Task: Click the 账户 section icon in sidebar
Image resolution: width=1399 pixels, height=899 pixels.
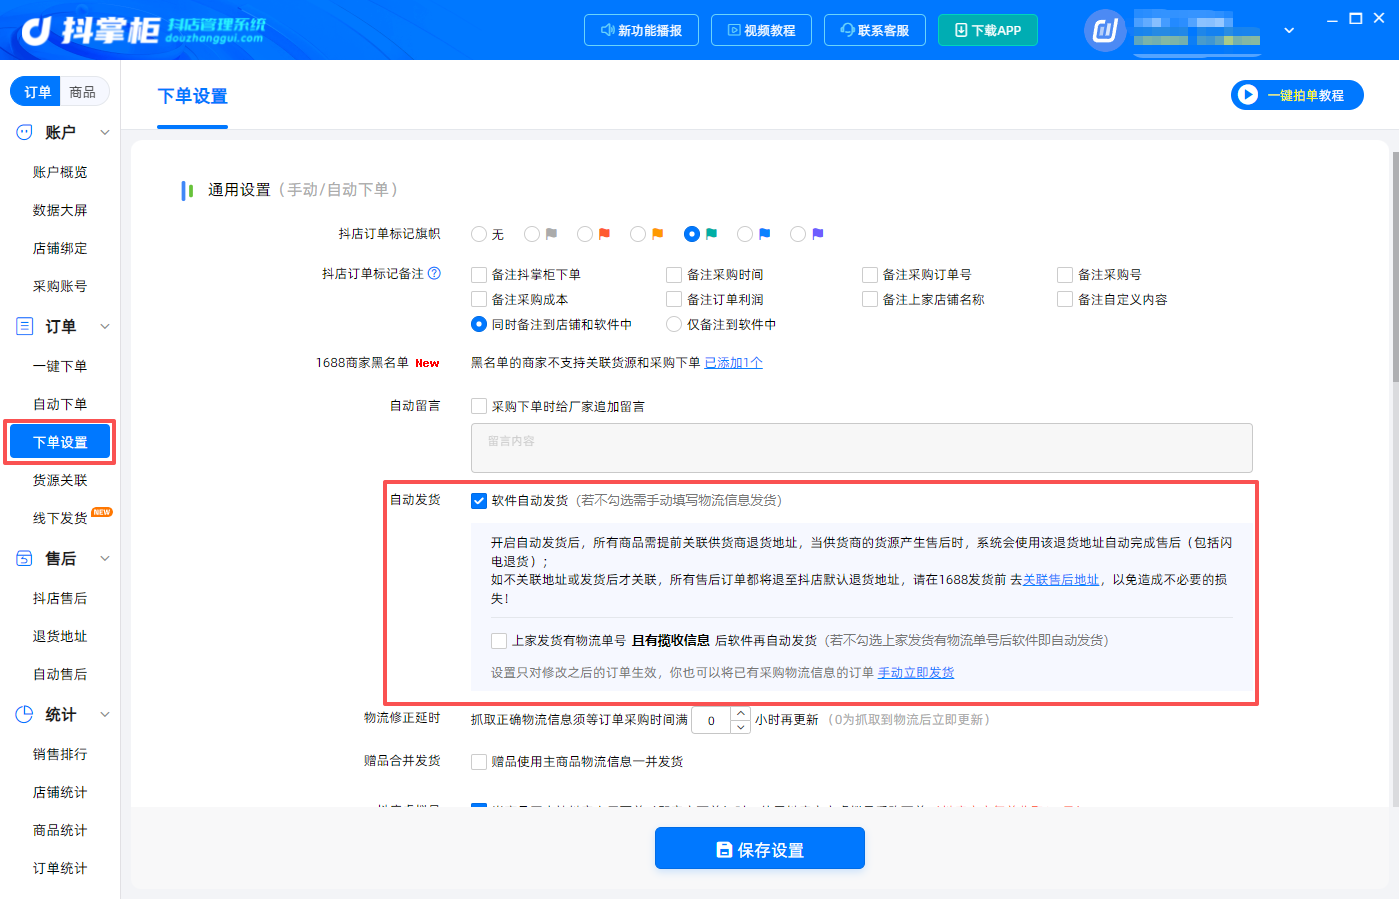Action: pyautogui.click(x=24, y=132)
